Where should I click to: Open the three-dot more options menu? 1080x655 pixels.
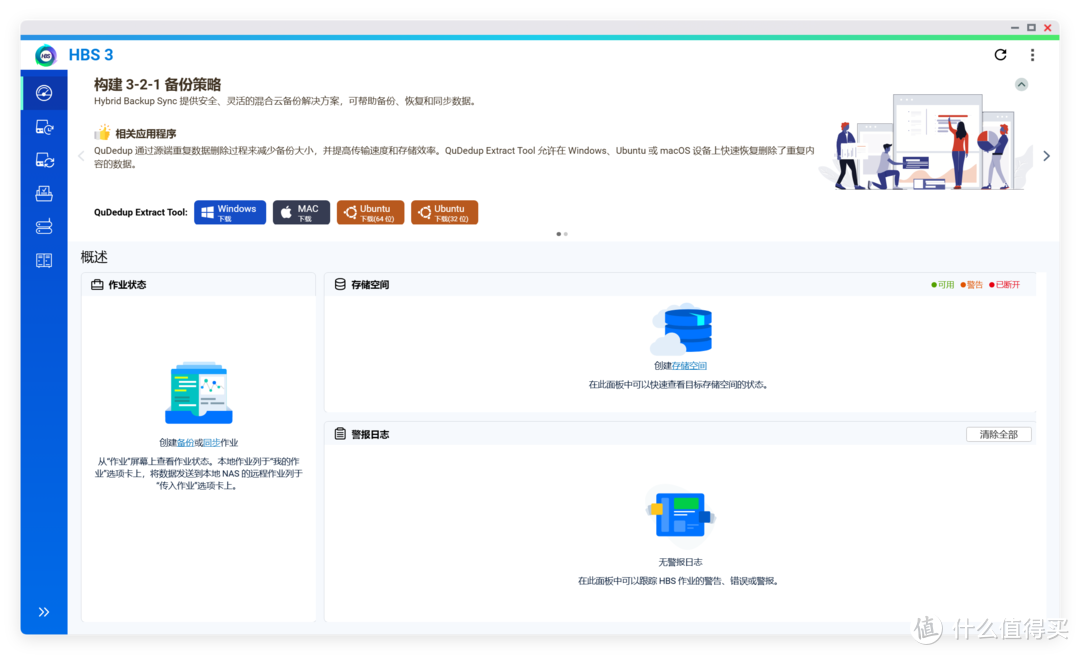[x=1032, y=55]
